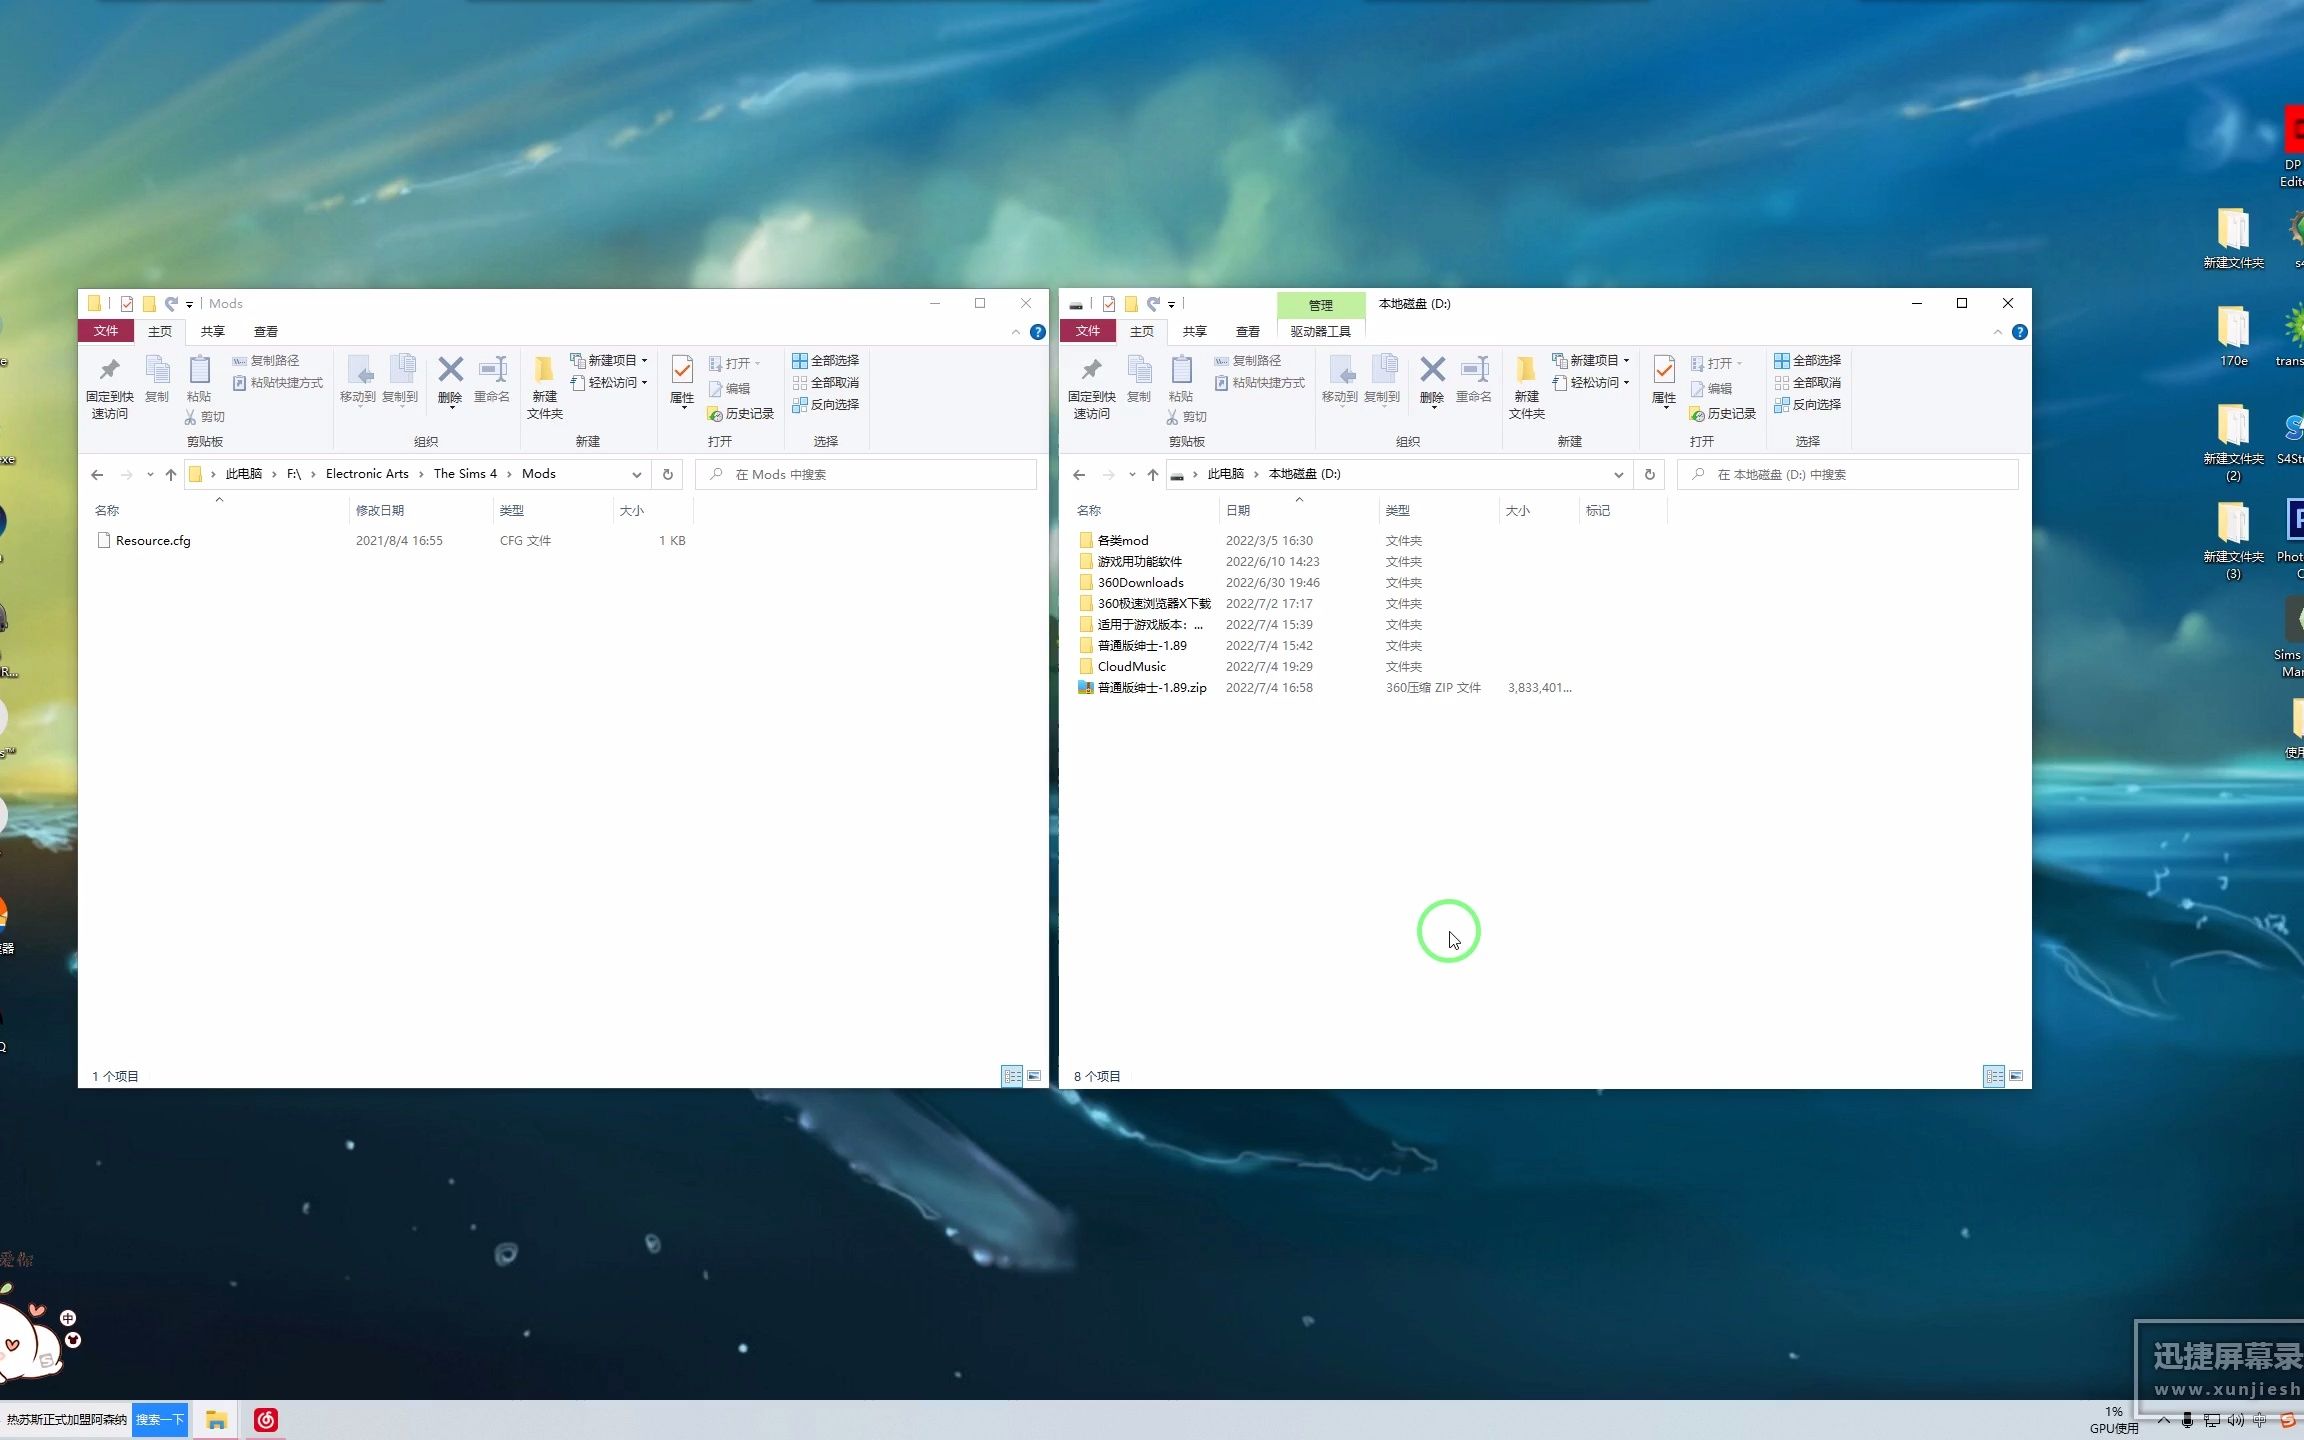Click History button in D: window ribbon
The image size is (2304, 1440).
tap(1723, 414)
